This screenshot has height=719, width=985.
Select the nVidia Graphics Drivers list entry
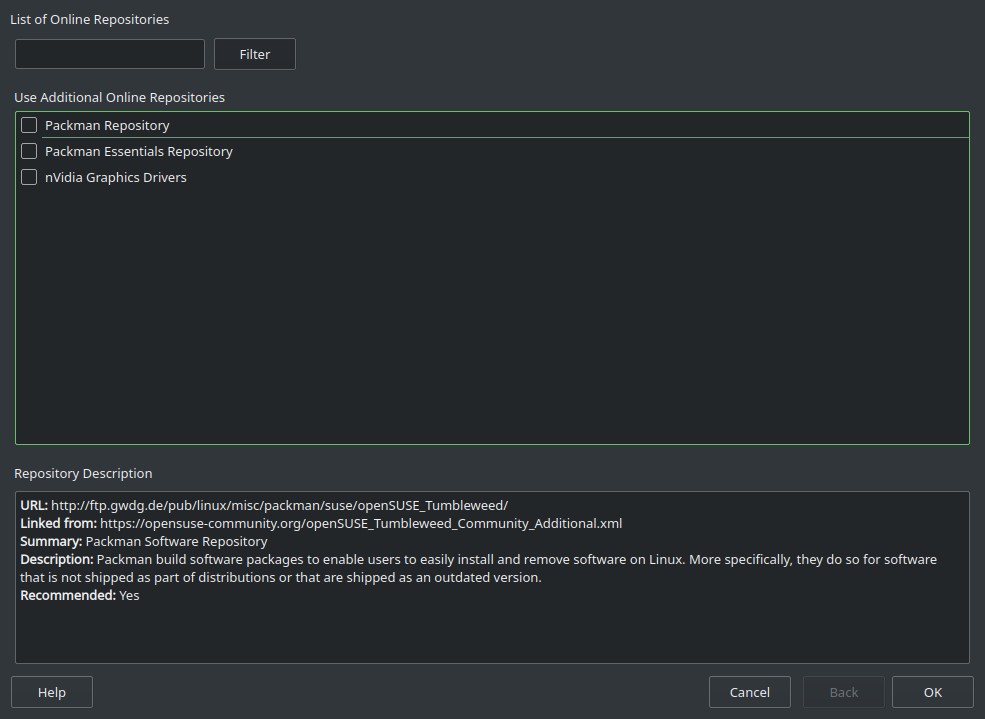[116, 177]
